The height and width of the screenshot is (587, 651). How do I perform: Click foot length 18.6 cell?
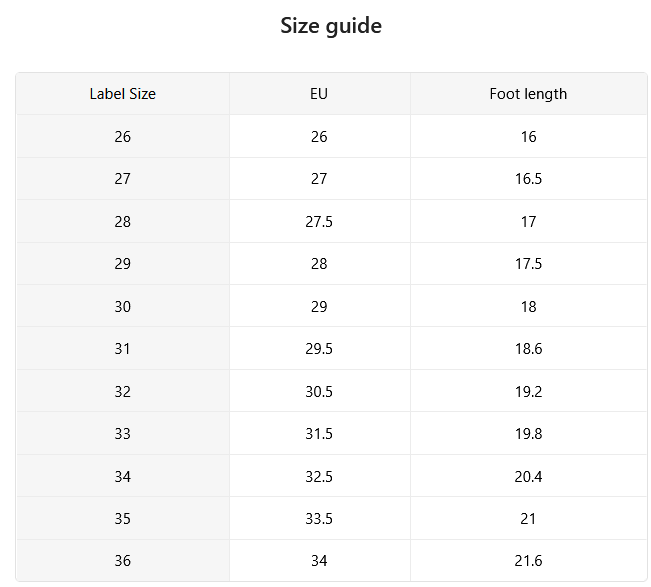(x=529, y=349)
